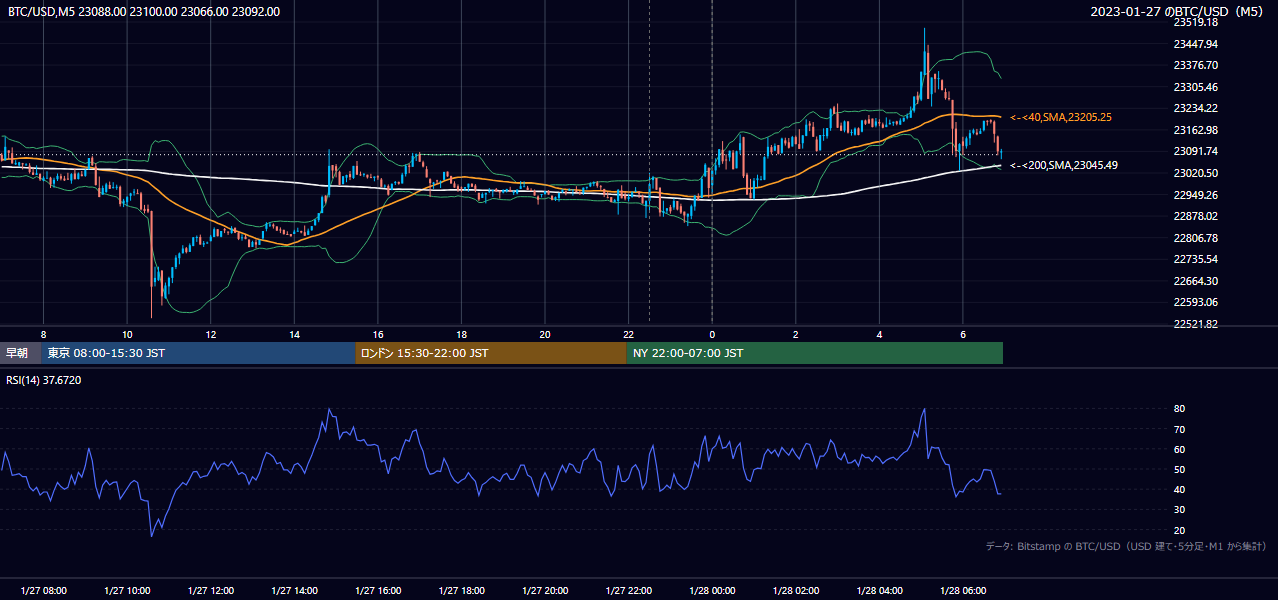1278x600 pixels.
Task: Click hour tick 22 under price chart
Action: point(629,334)
